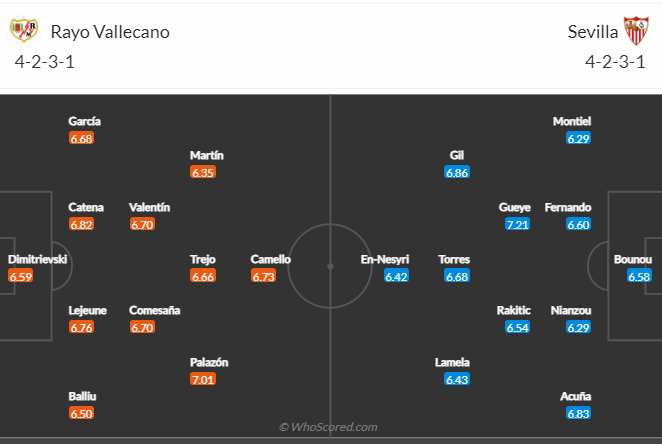662x444 pixels.
Task: Choose Rakitic's 6.54 rating badge
Action: pos(517,327)
